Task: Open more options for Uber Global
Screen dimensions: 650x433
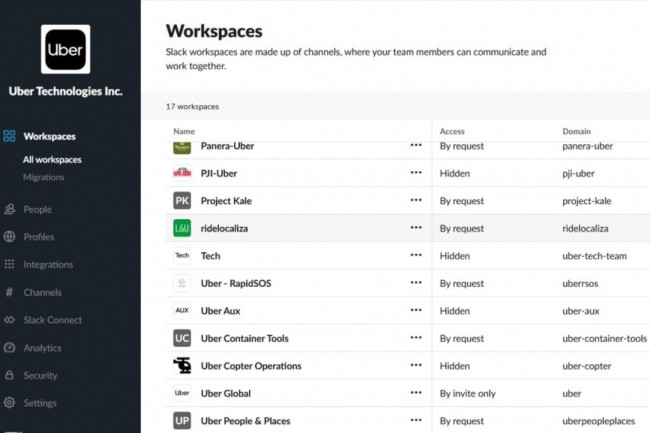Action: click(x=416, y=392)
